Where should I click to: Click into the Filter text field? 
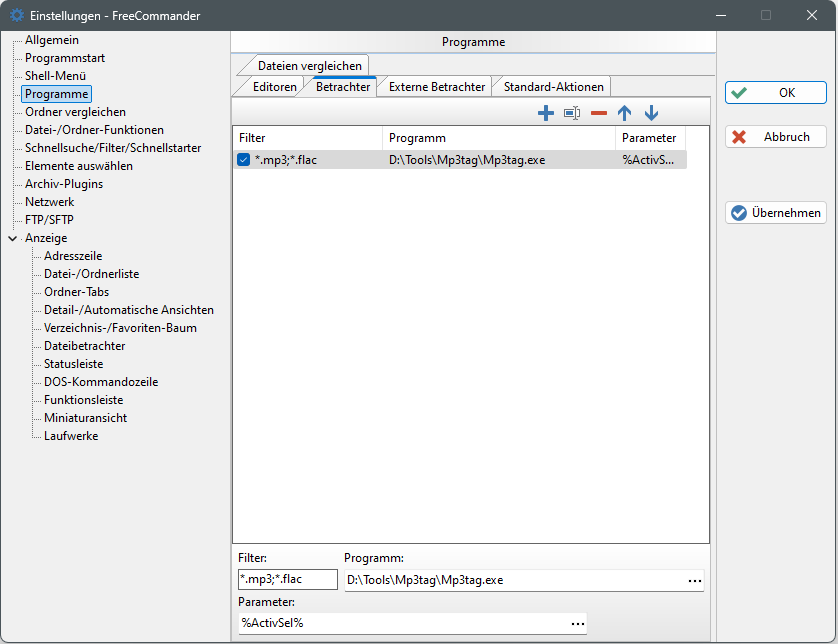click(x=287, y=580)
